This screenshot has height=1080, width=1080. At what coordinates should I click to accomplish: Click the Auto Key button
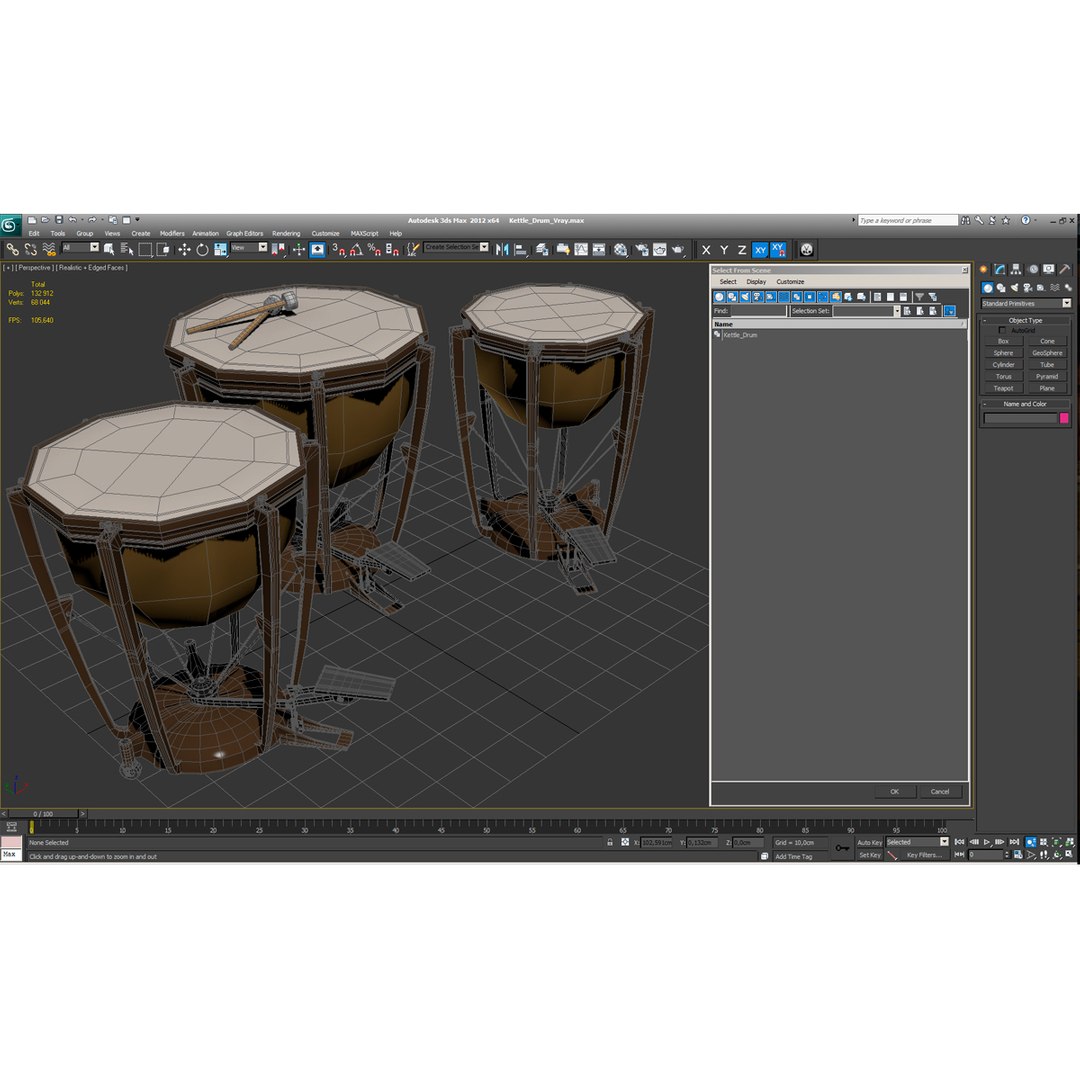click(869, 842)
